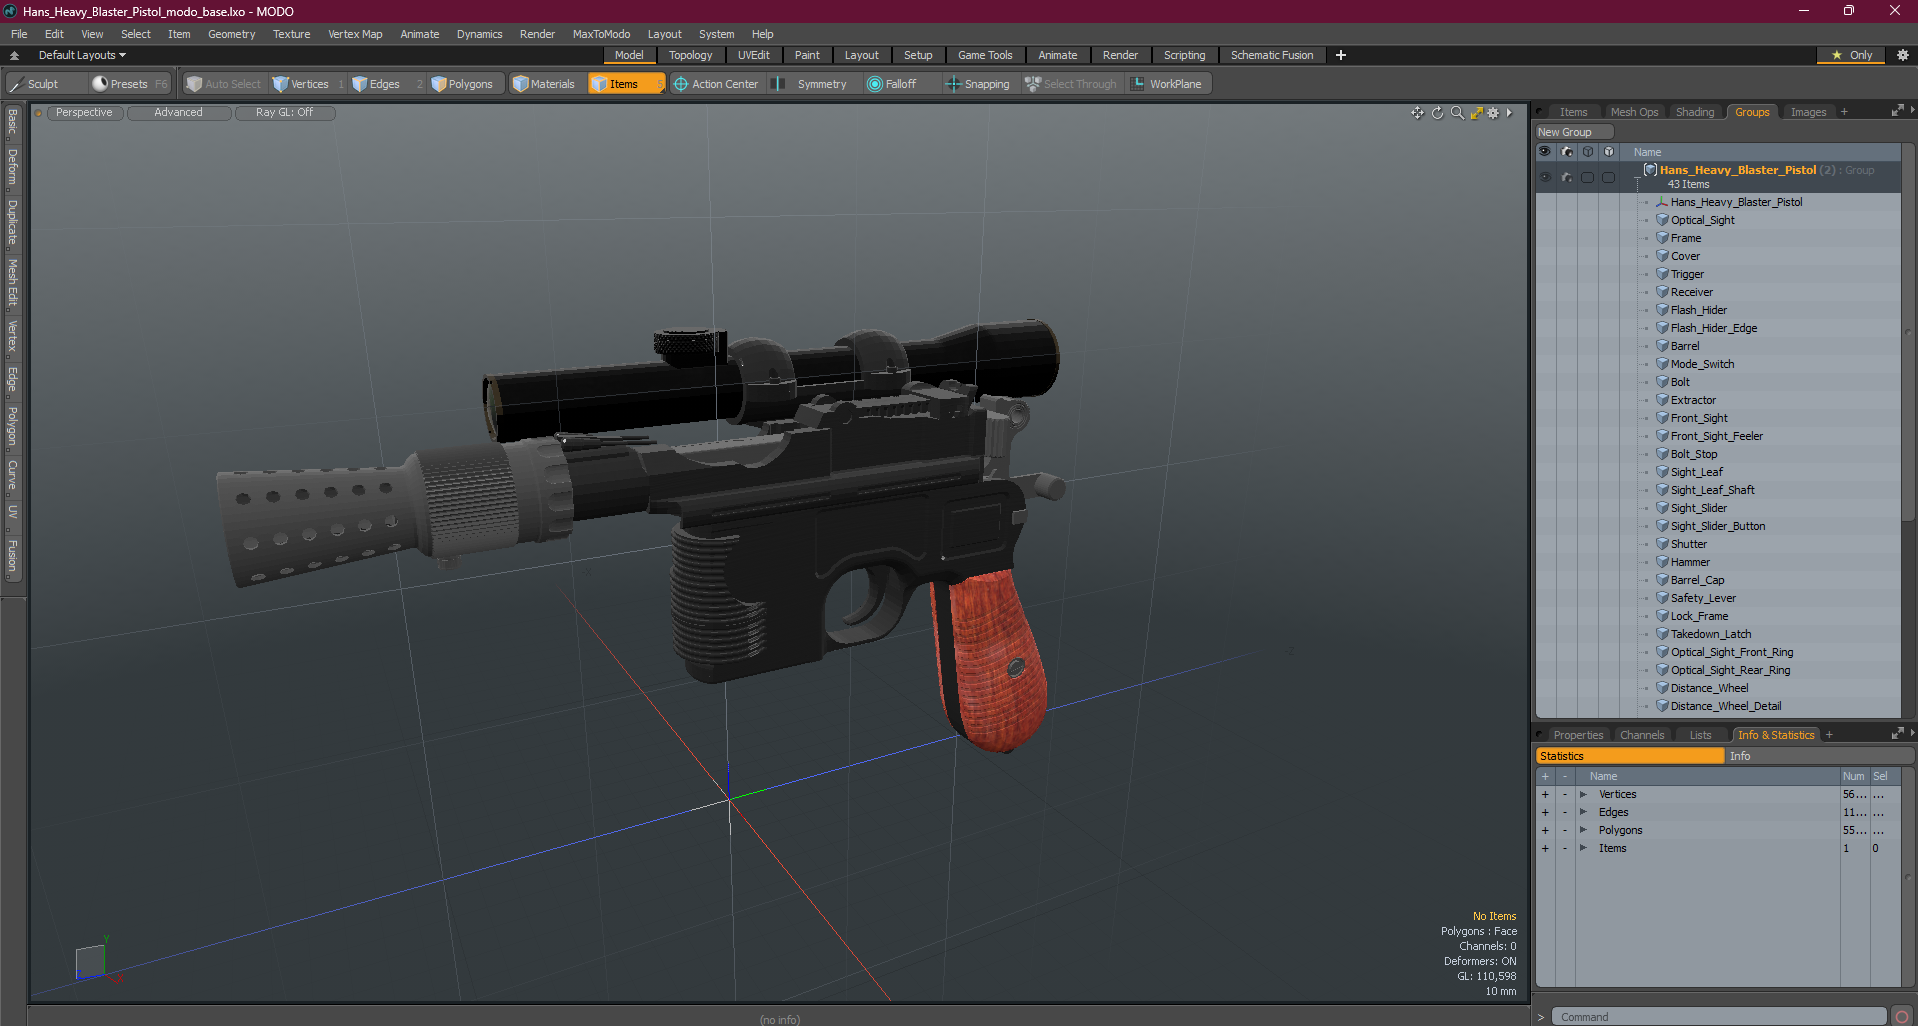Expand the Polygons statistics row
Image resolution: width=1918 pixels, height=1026 pixels.
[1583, 830]
